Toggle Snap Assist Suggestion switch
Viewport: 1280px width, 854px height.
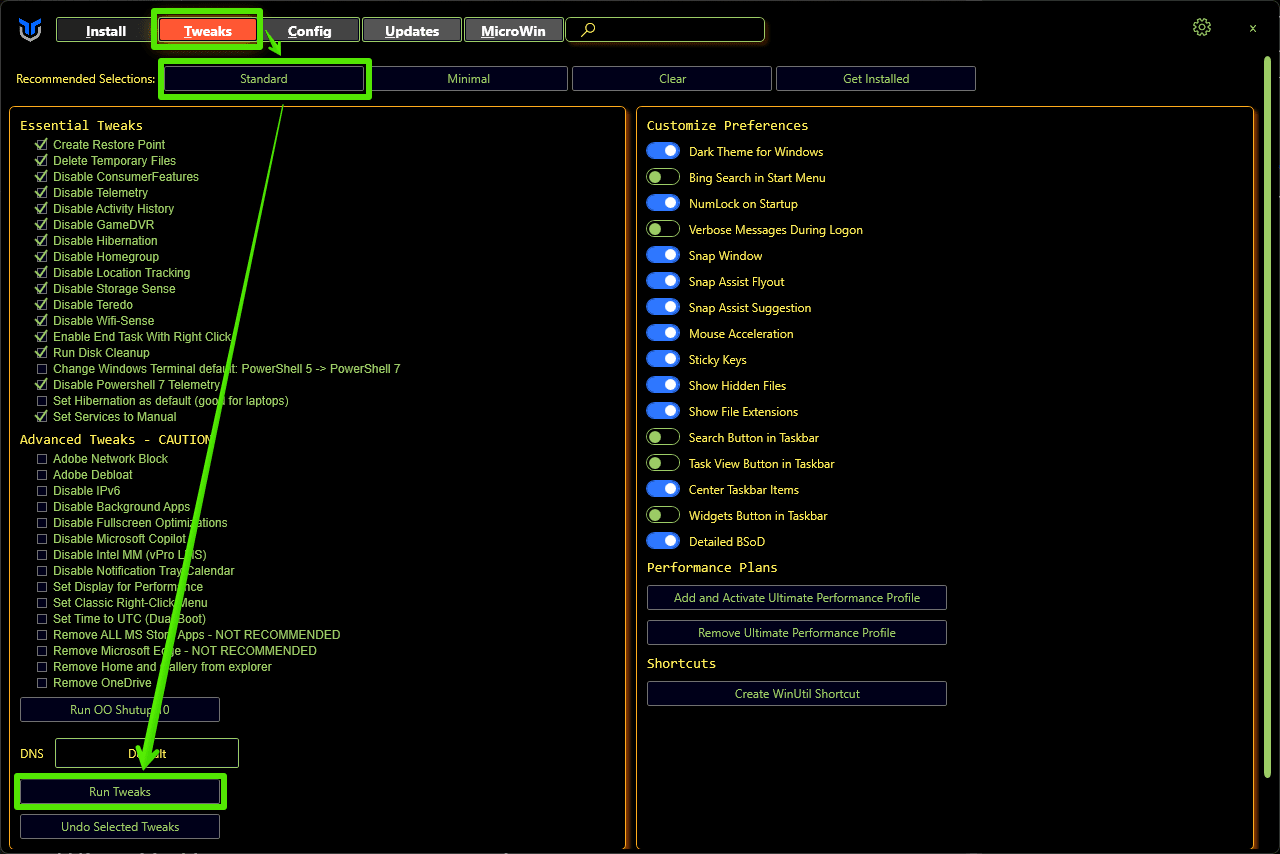coord(663,307)
